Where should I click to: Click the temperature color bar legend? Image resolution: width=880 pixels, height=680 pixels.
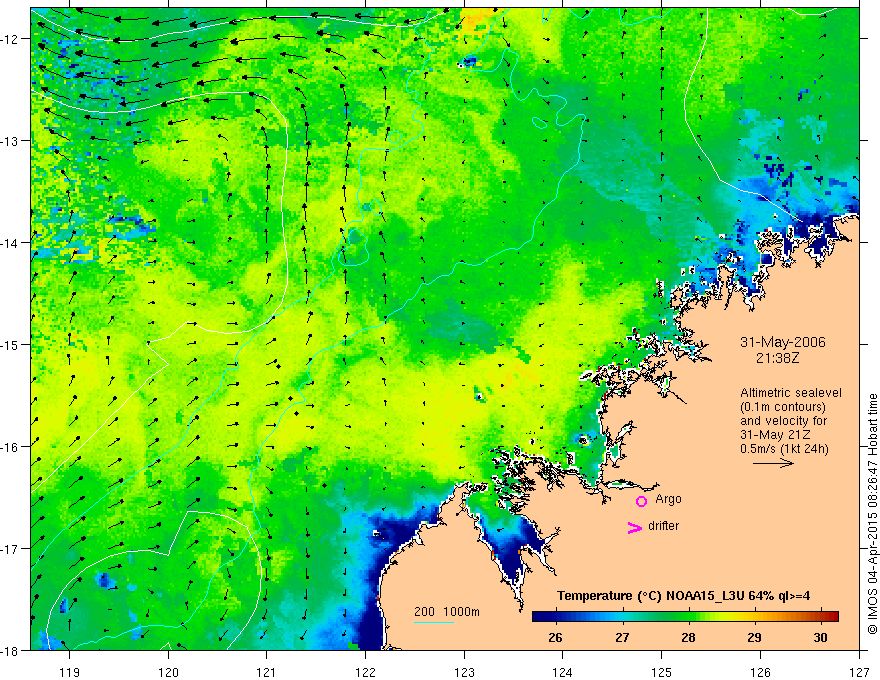[x=685, y=616]
